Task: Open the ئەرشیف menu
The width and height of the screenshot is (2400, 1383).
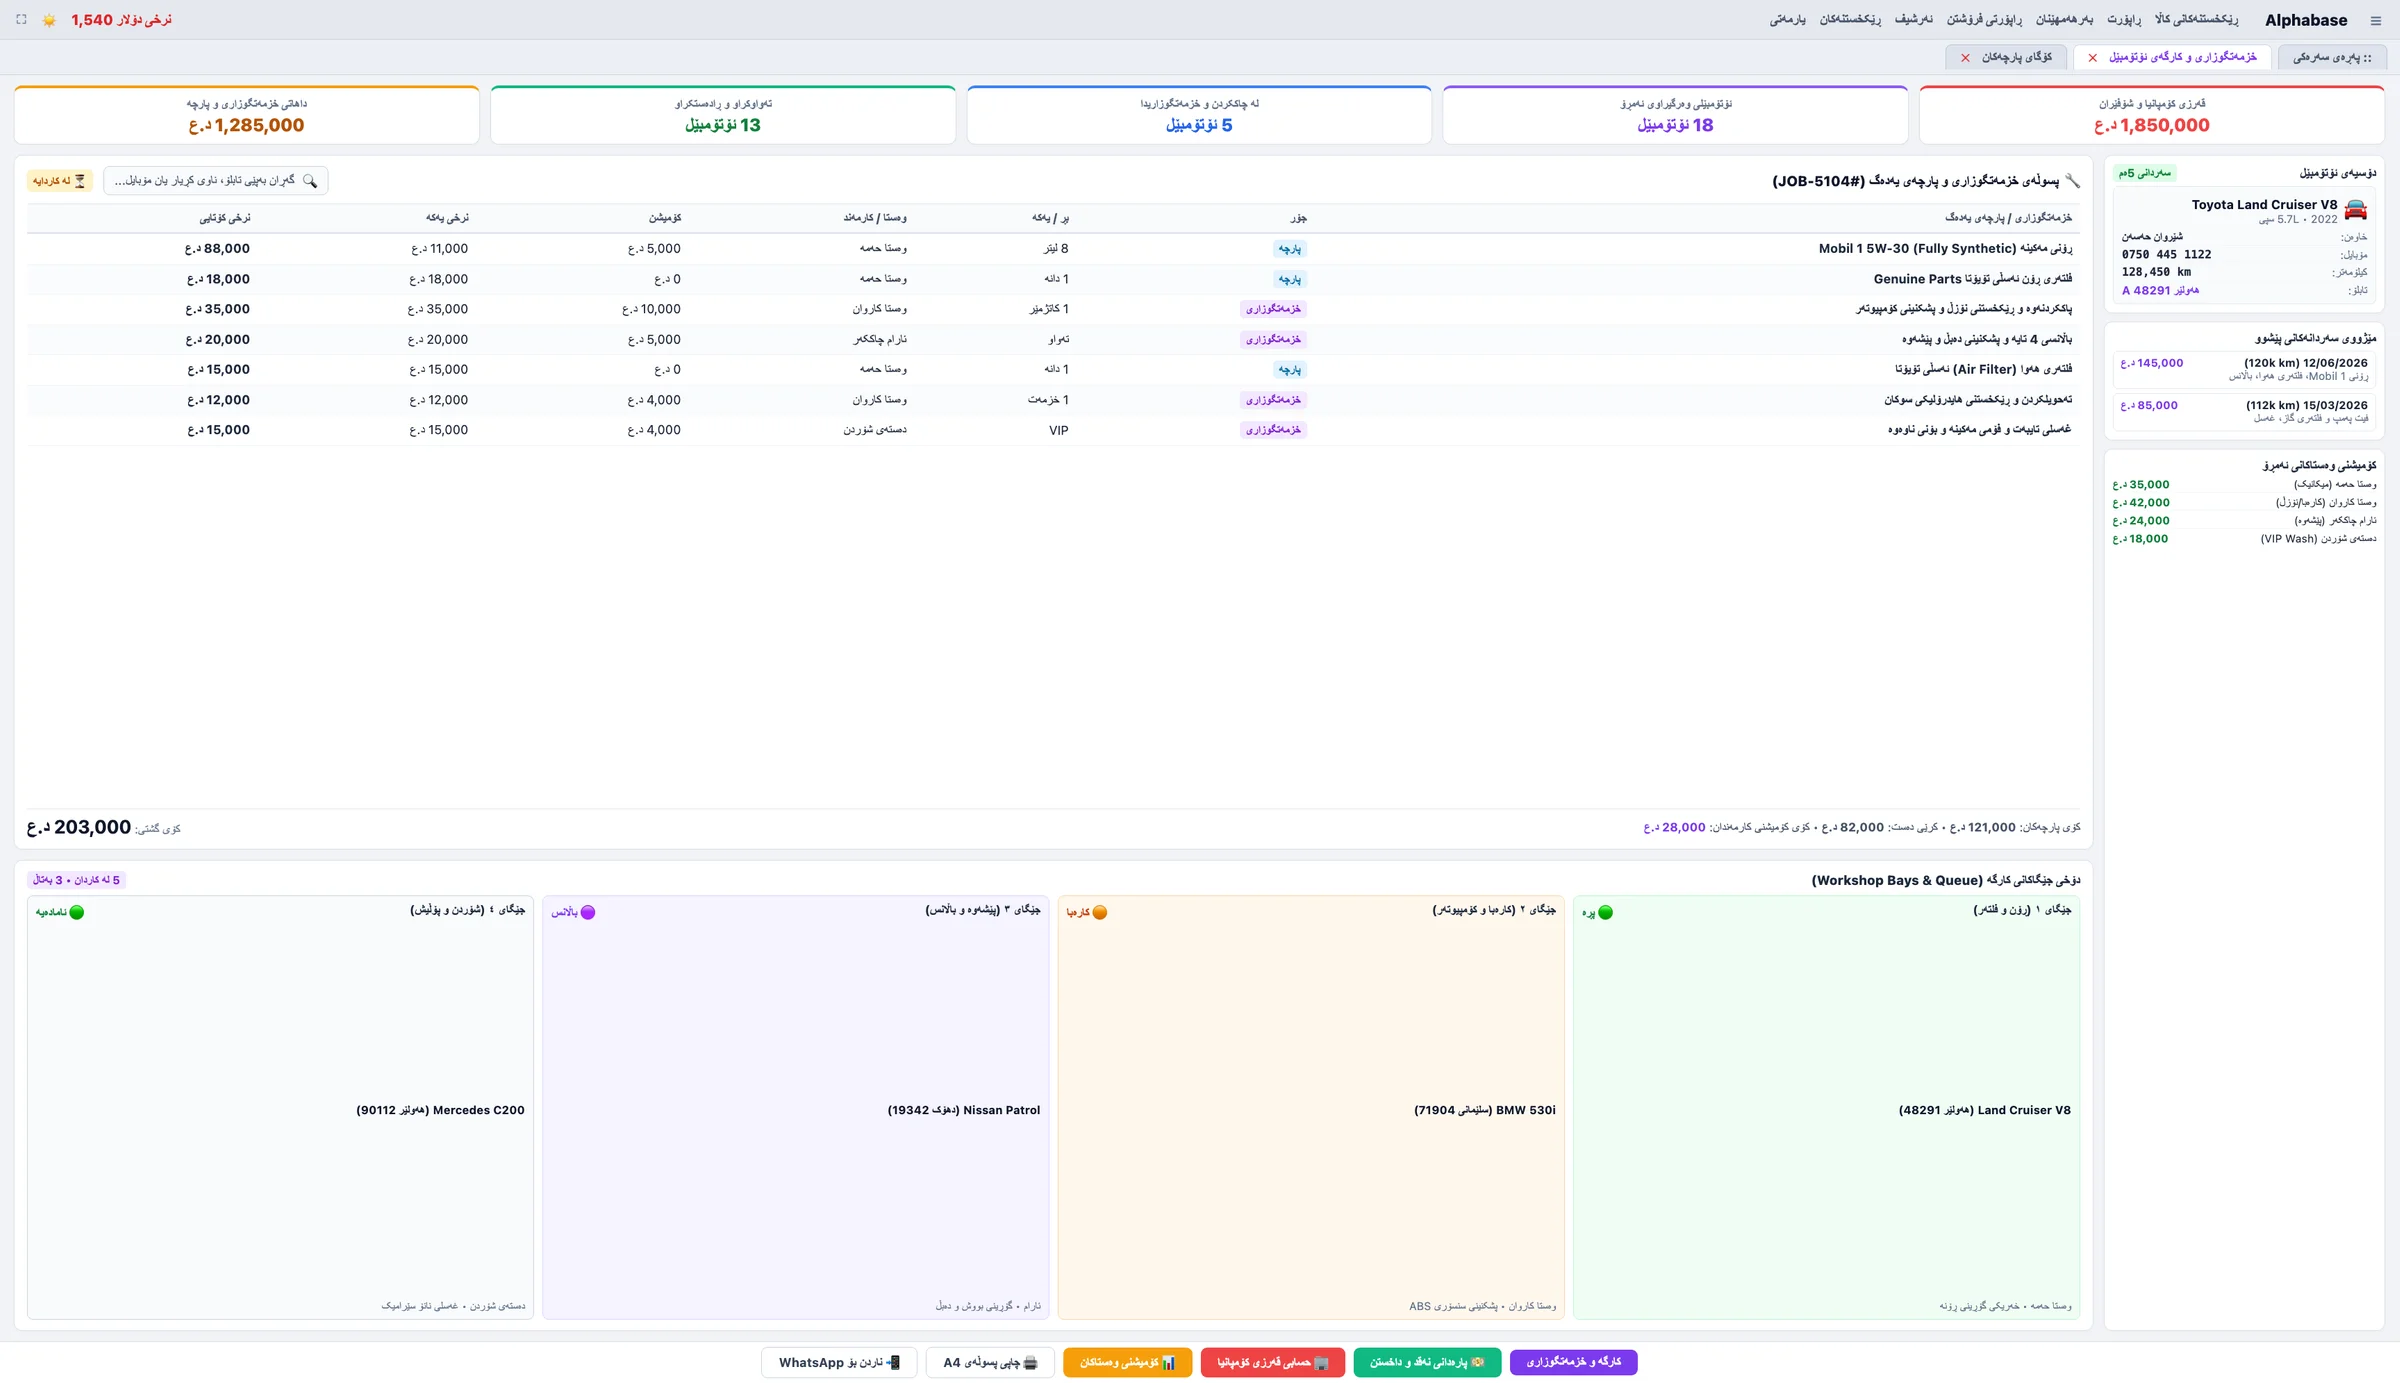Action: (x=1913, y=20)
